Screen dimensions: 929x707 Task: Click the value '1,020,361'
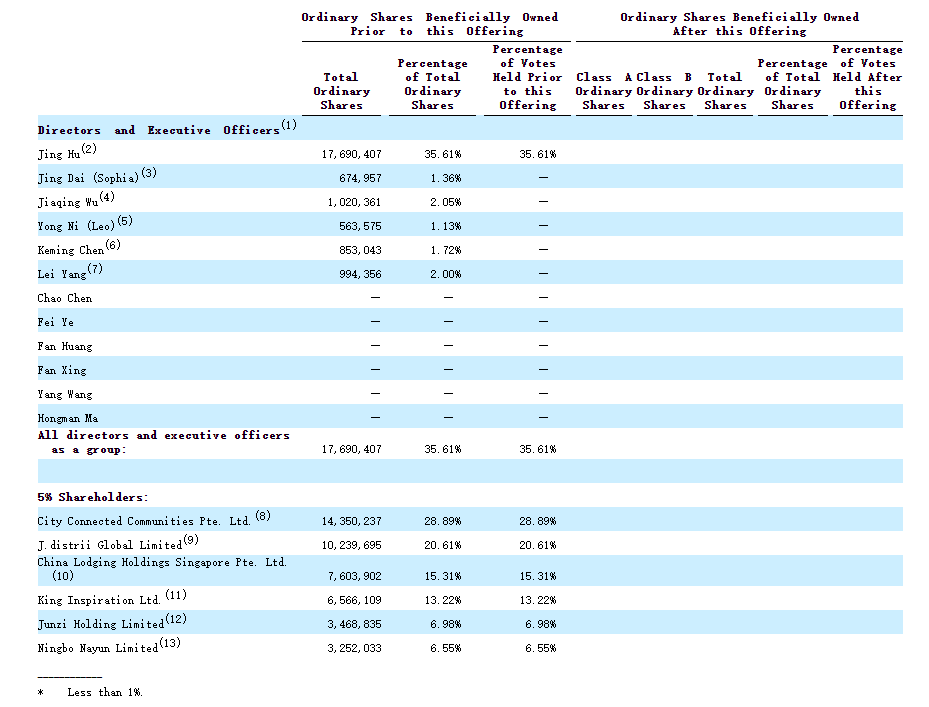[354, 202]
